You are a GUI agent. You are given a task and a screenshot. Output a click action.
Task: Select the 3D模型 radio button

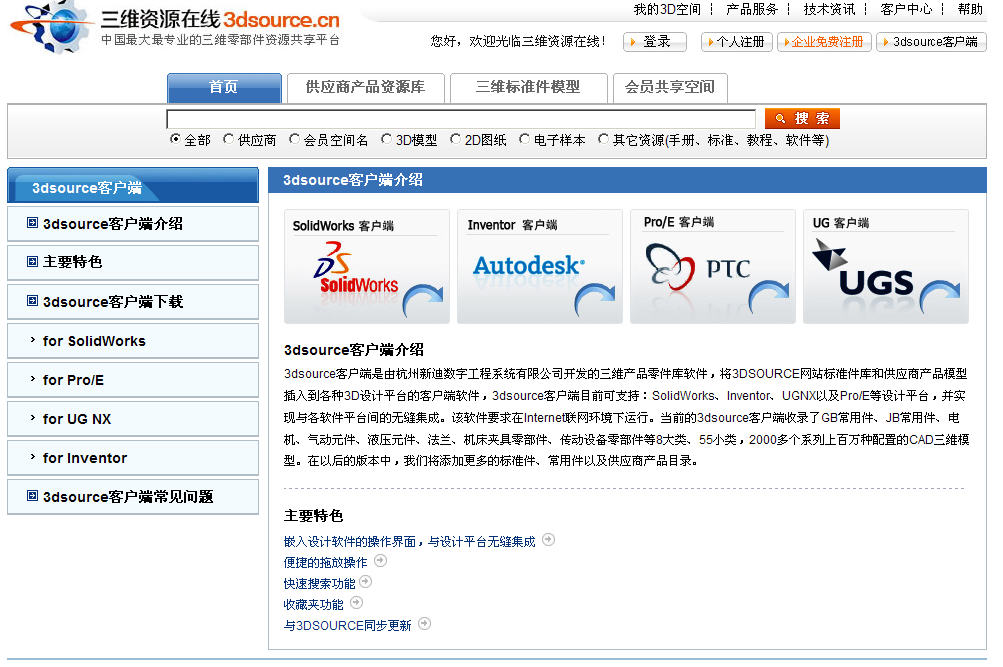386,139
